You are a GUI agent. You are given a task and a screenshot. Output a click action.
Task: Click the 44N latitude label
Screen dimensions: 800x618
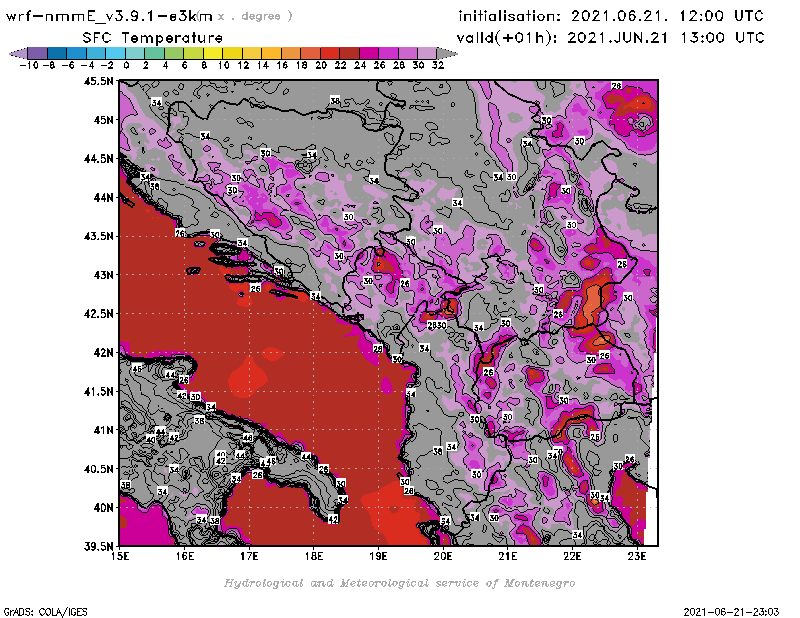tap(103, 197)
